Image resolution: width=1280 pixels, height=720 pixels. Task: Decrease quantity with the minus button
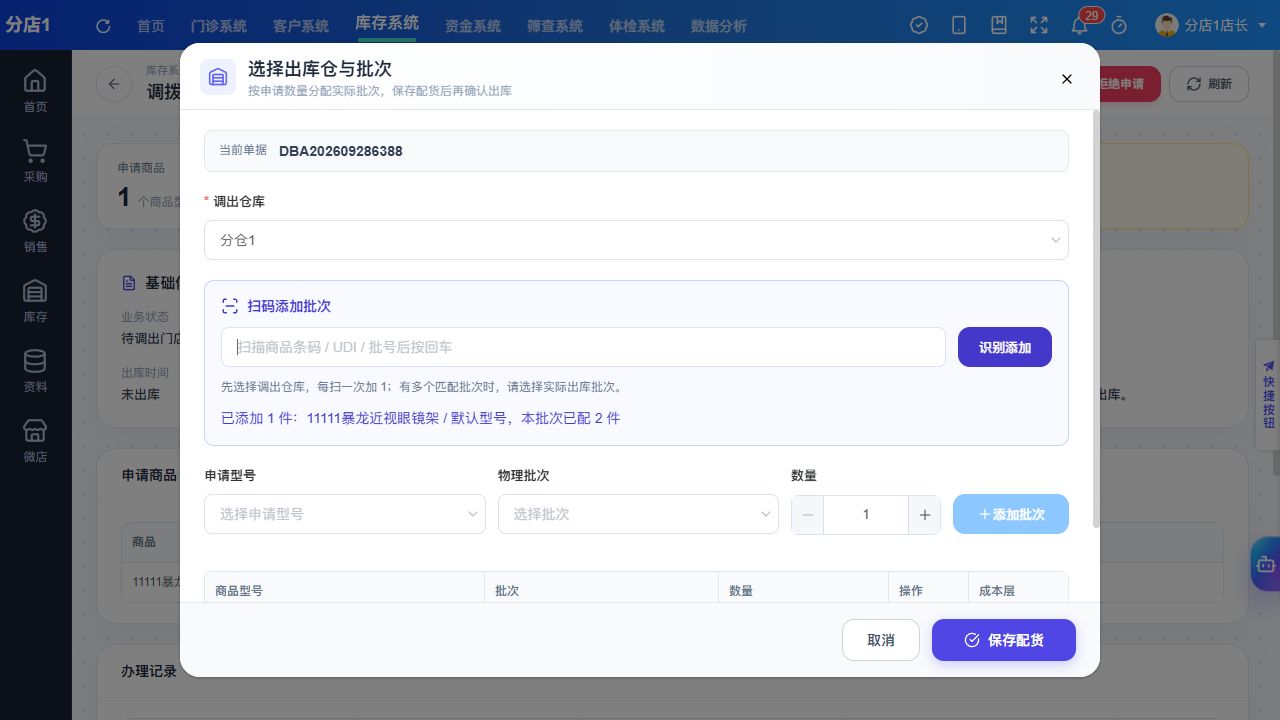[x=808, y=515]
